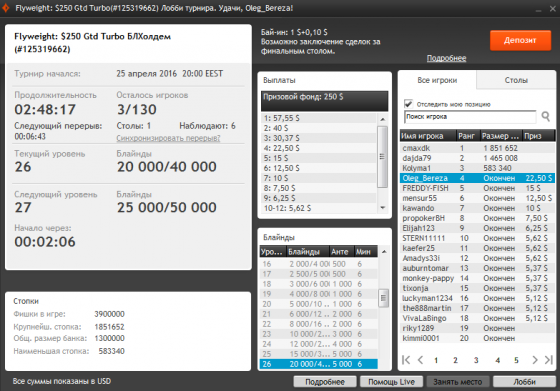Open players page 1
The image size is (560, 391).
(x=436, y=360)
